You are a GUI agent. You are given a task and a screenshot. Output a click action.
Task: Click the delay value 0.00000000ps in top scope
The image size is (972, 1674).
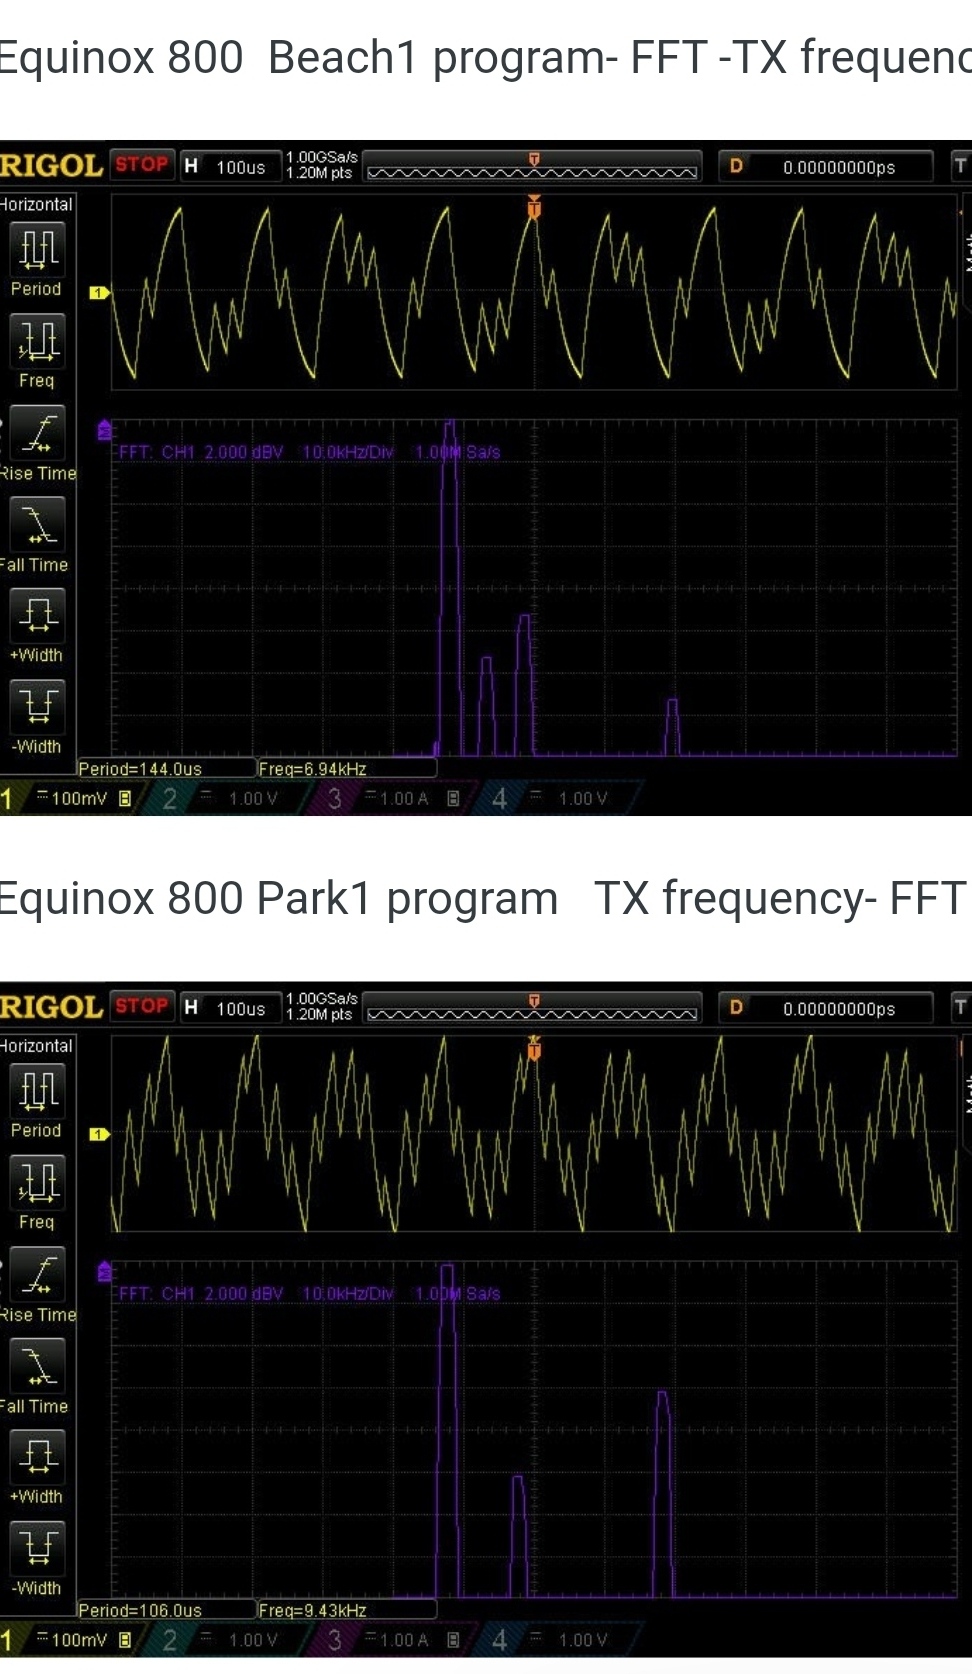838,167
